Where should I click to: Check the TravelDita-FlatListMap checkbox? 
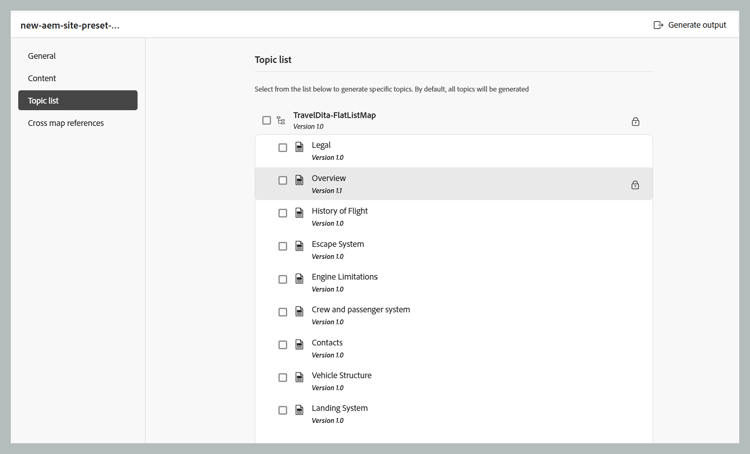point(267,121)
